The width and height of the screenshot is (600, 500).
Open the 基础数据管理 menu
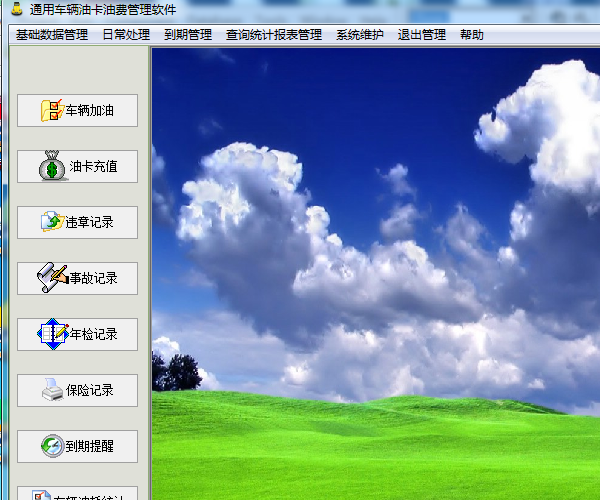pyautogui.click(x=52, y=35)
